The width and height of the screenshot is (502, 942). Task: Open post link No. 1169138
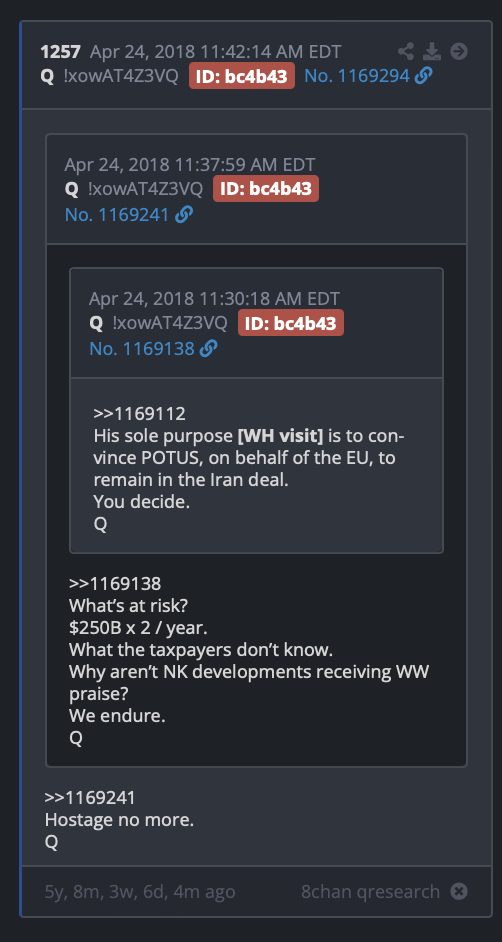142,348
